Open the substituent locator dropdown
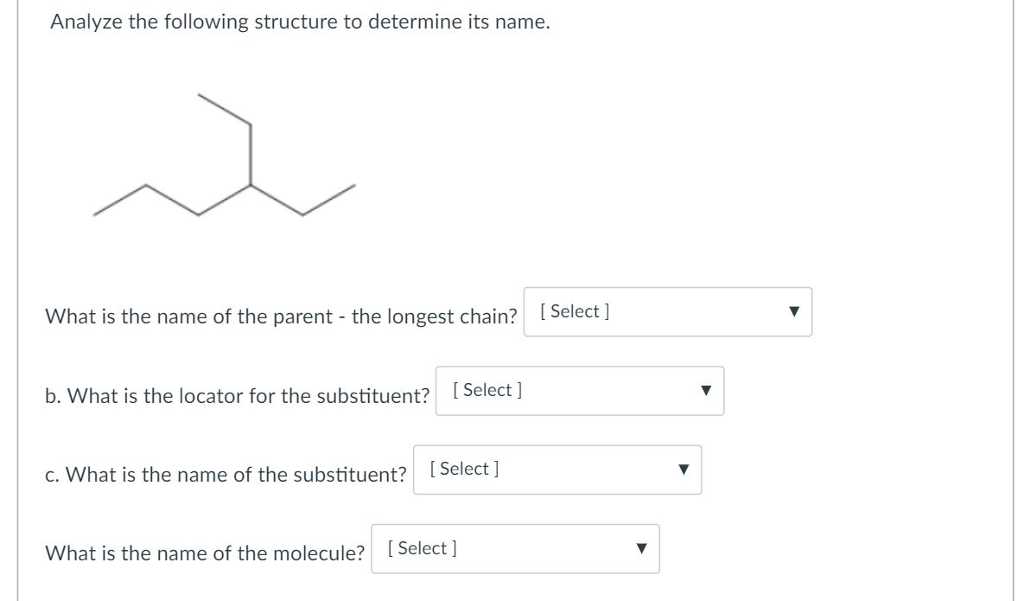The image size is (1024, 601). click(579, 391)
